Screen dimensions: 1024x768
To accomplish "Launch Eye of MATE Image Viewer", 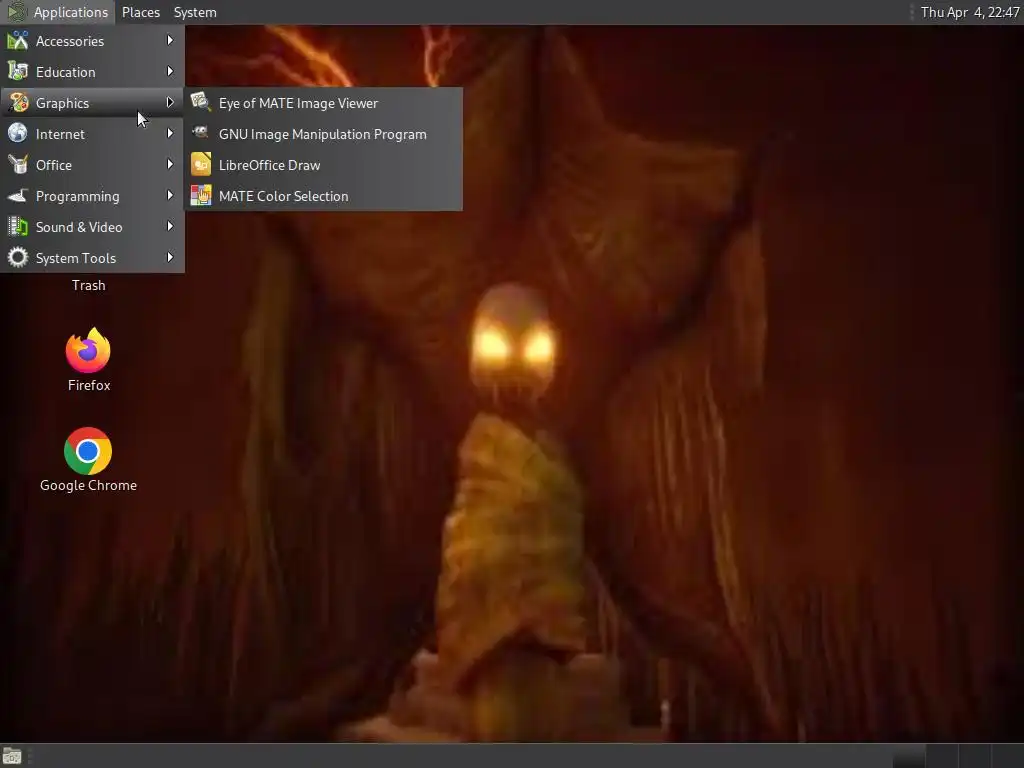I will coord(323,103).
